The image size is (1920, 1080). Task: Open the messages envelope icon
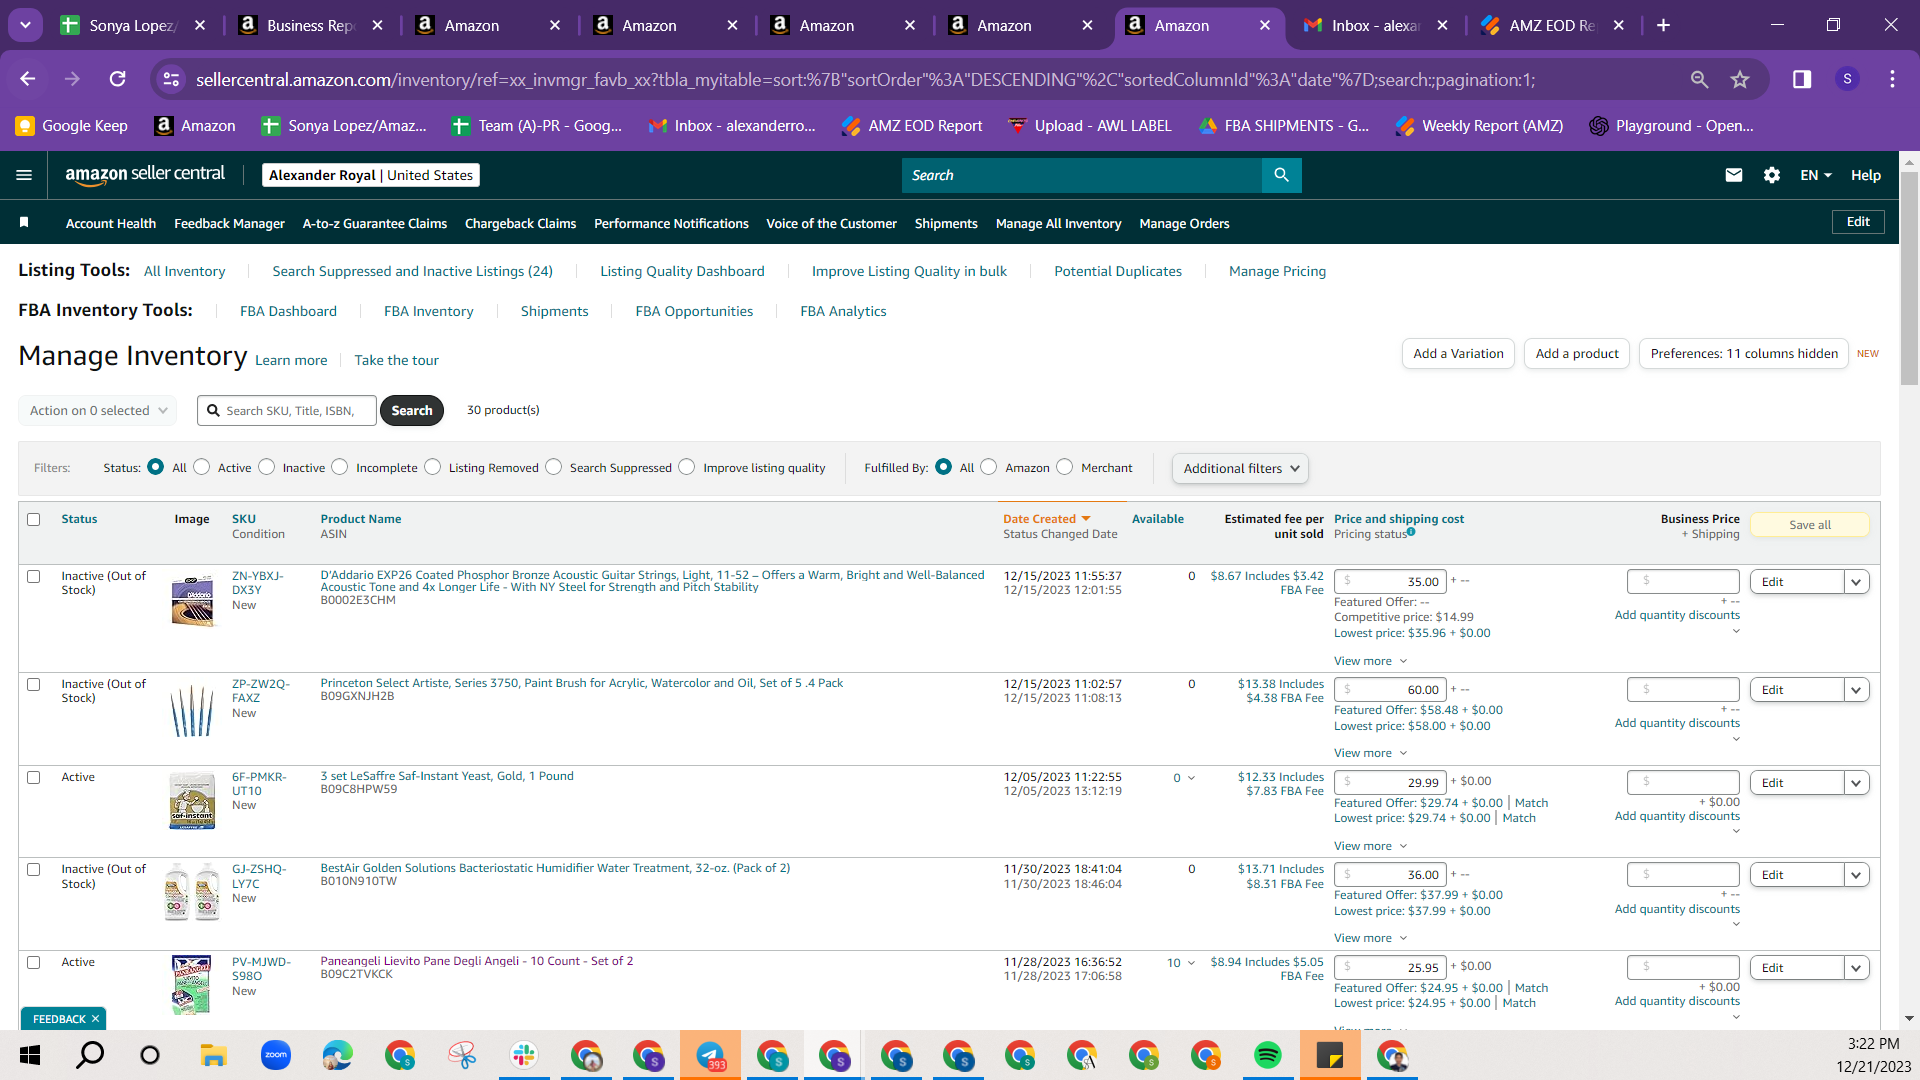tap(1734, 175)
